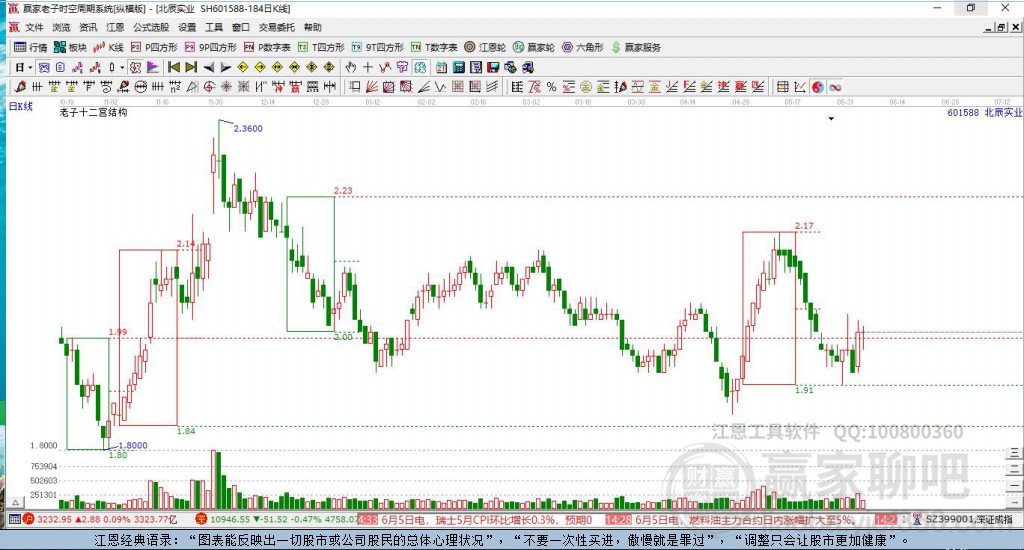
Task: Open the calculator icon
Action: coord(458,67)
